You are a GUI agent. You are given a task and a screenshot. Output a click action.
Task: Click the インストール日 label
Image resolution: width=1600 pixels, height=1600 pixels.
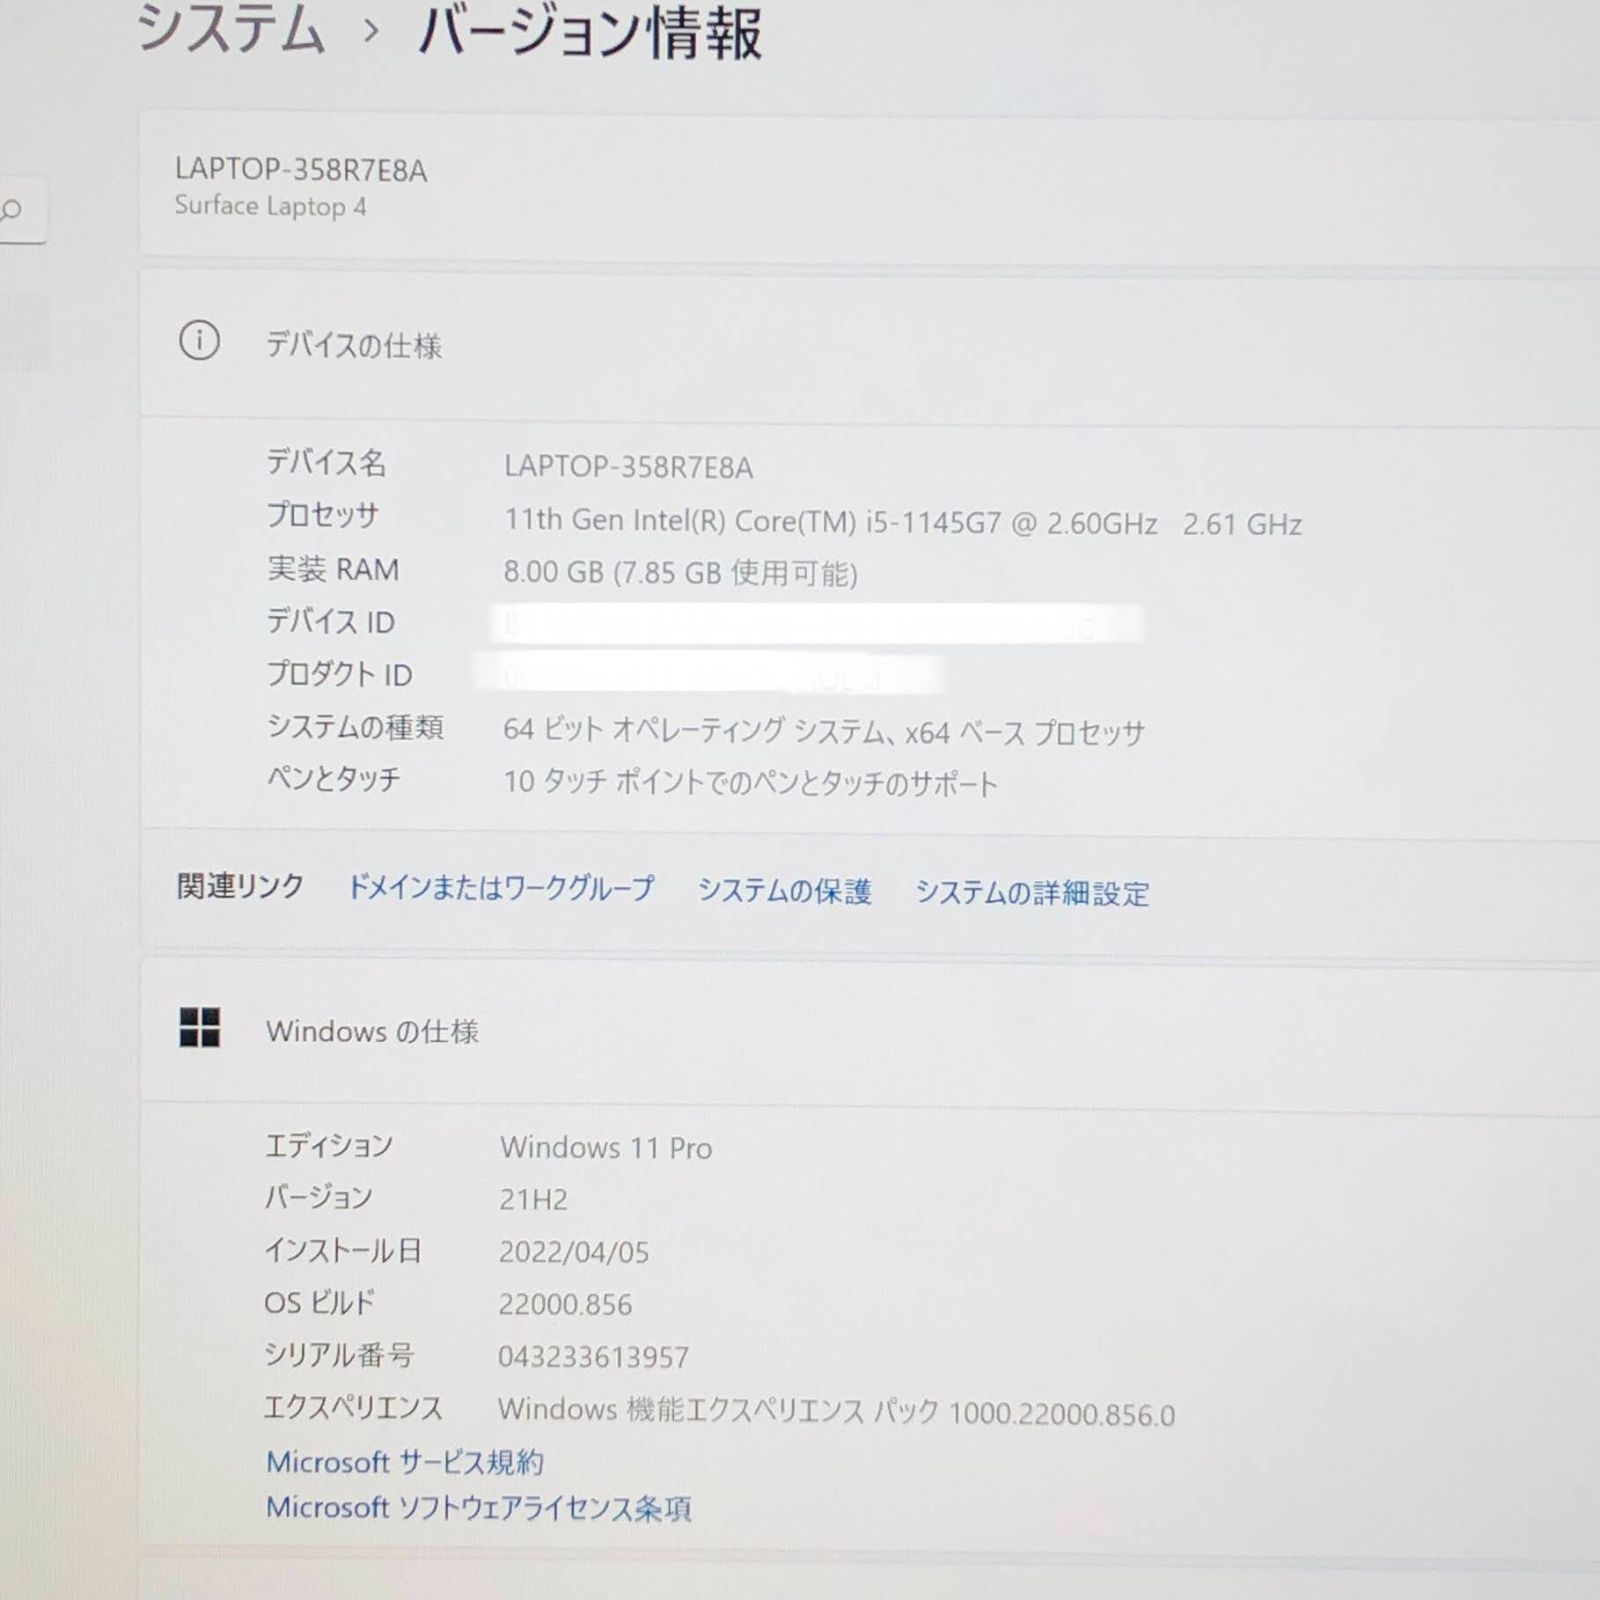pos(343,1250)
